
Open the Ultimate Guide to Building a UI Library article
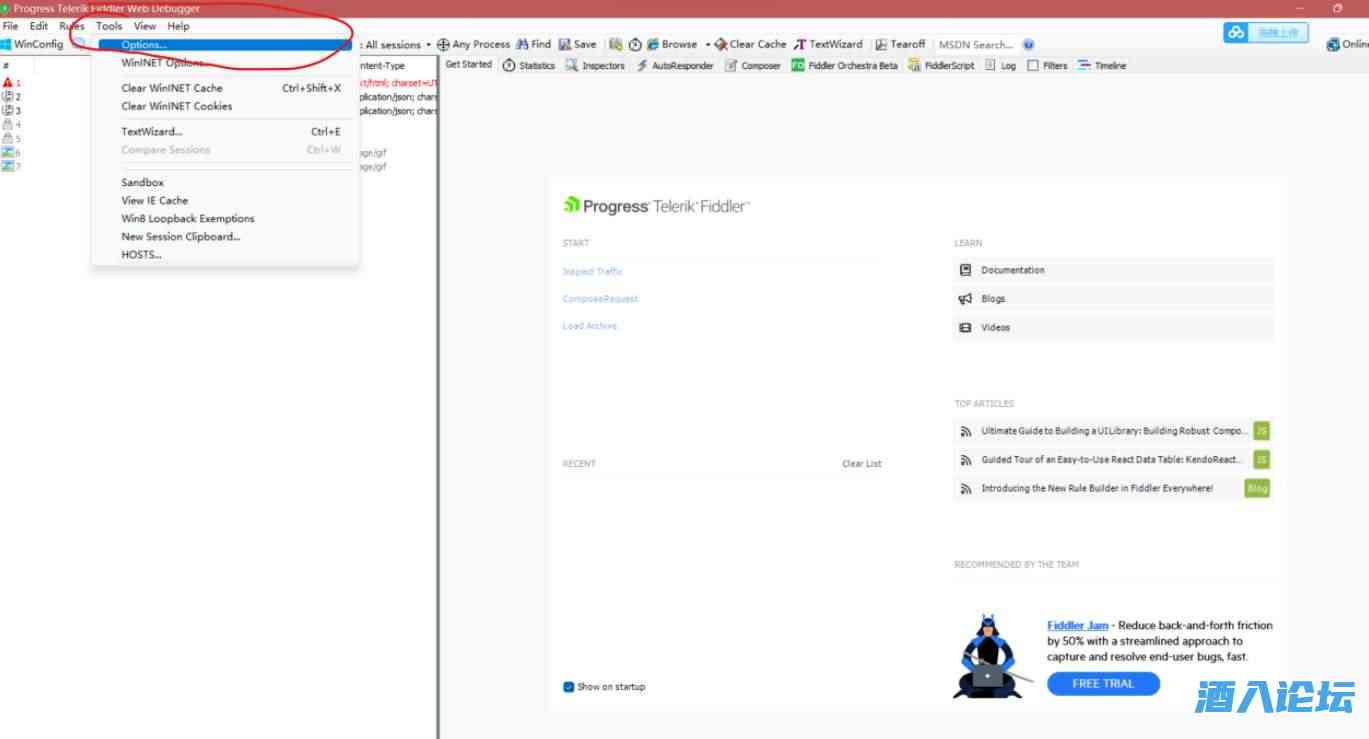[1113, 431]
